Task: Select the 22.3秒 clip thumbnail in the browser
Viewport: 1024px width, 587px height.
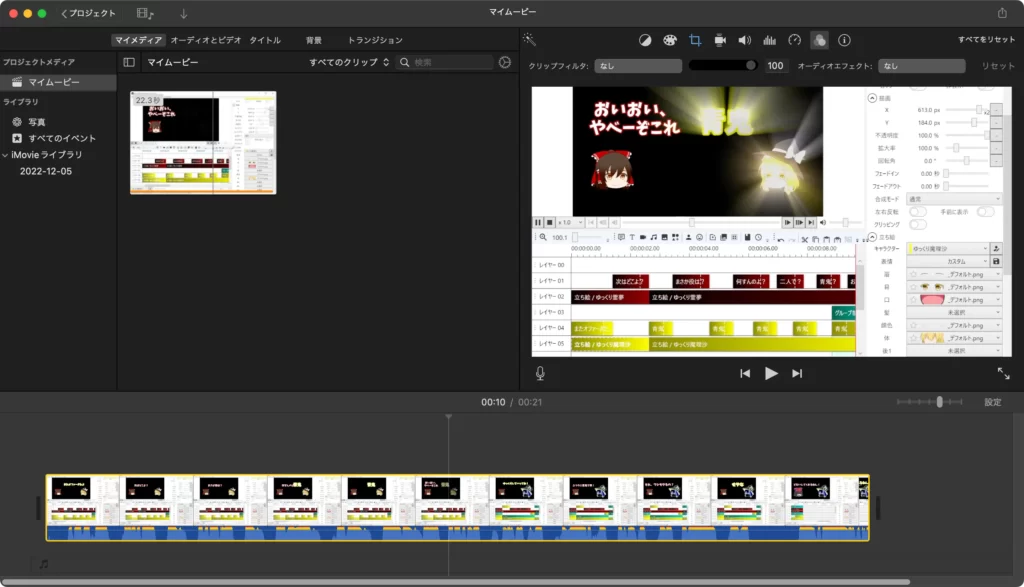Action: [203, 142]
